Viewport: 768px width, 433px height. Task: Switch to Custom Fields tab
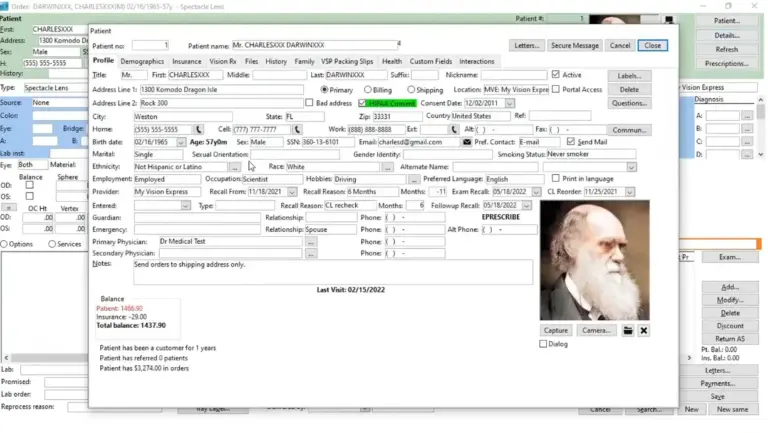[x=431, y=61]
